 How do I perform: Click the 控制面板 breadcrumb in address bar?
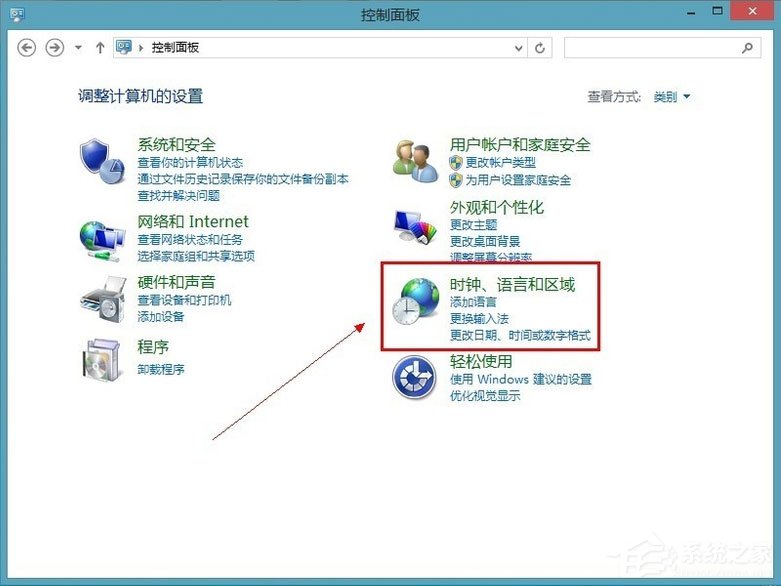point(175,47)
